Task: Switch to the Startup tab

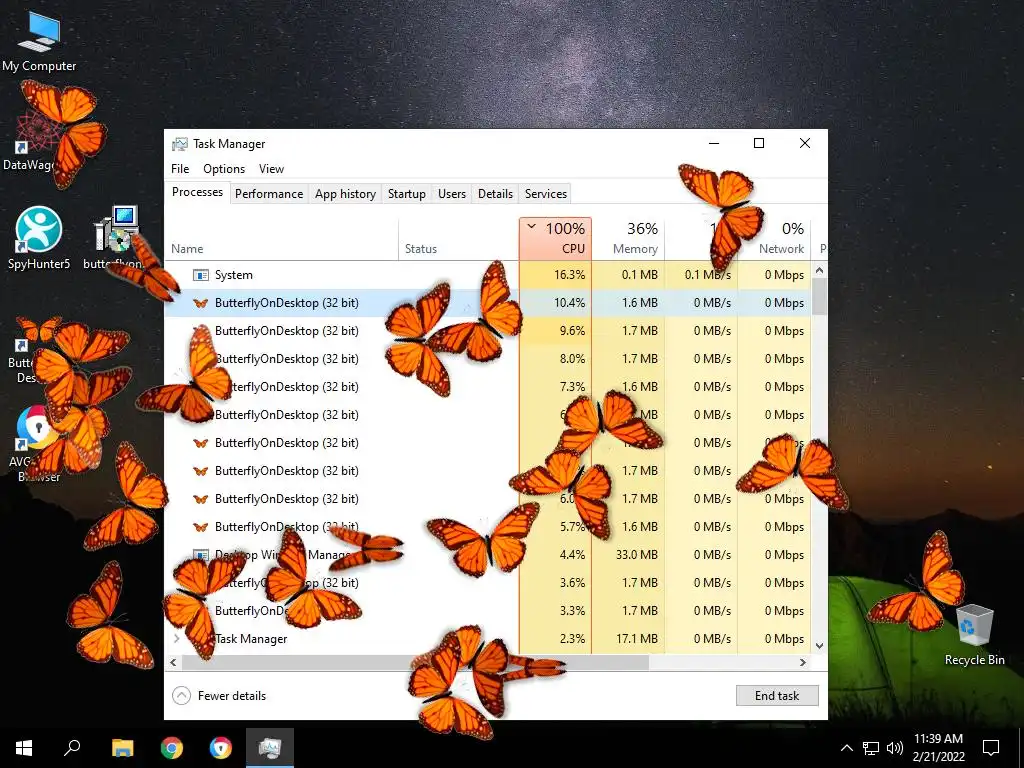Action: click(406, 194)
